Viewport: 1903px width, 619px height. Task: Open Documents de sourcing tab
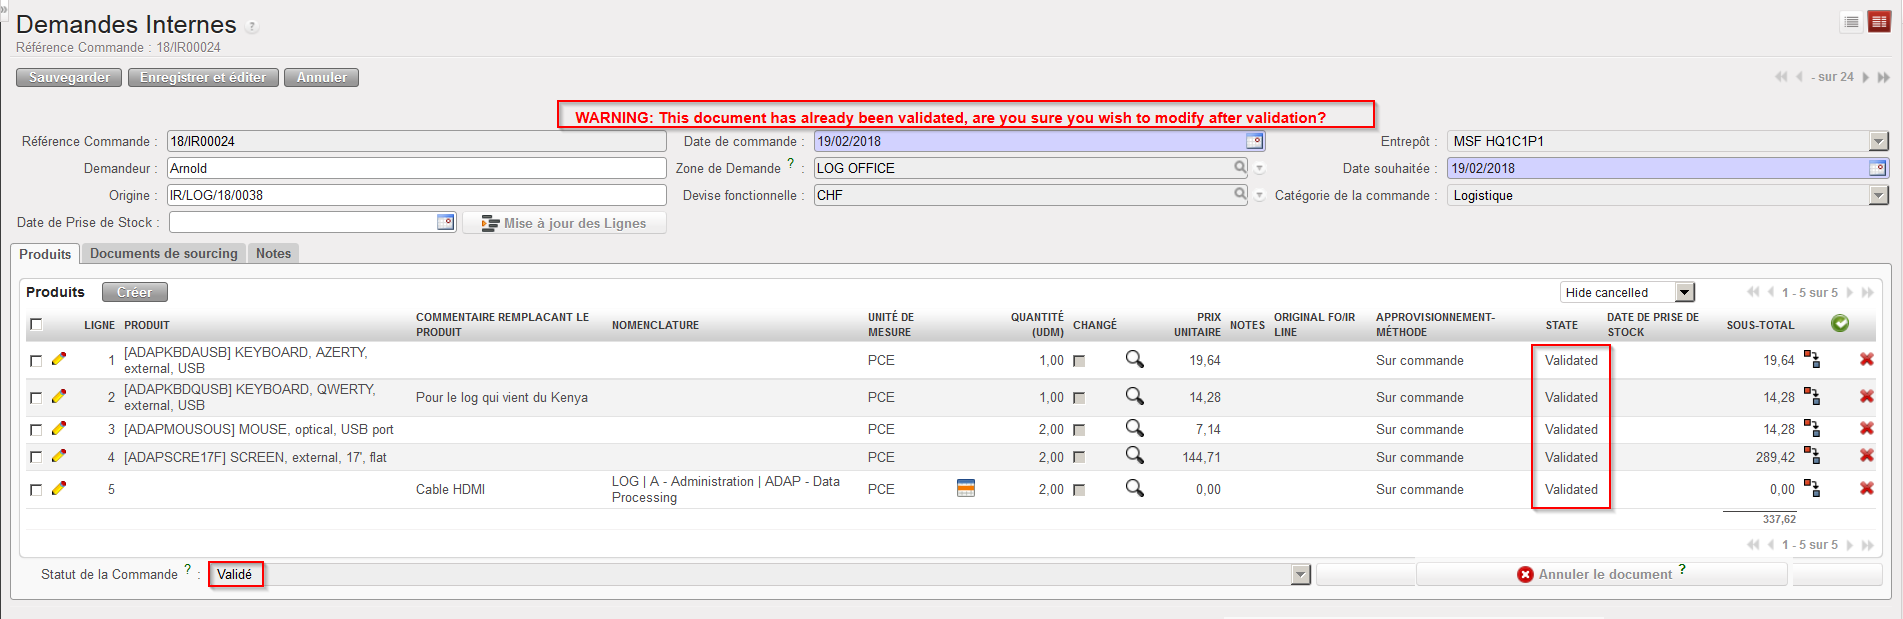[x=164, y=254]
